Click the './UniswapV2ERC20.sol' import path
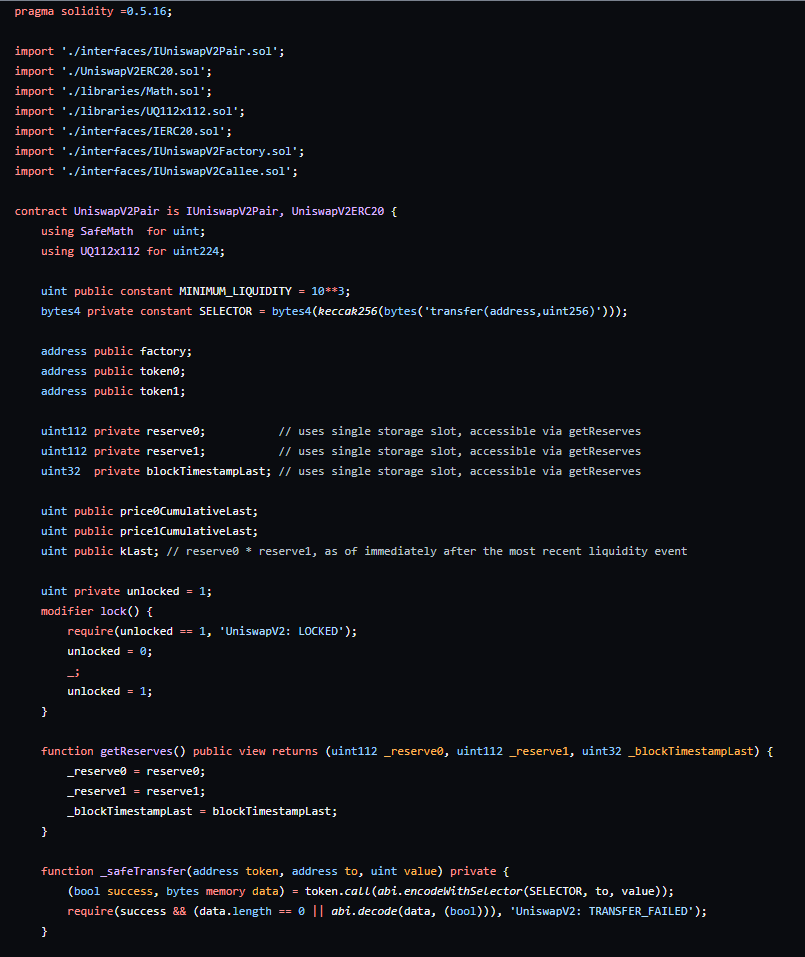Viewport: 805px width, 957px height. coord(134,71)
